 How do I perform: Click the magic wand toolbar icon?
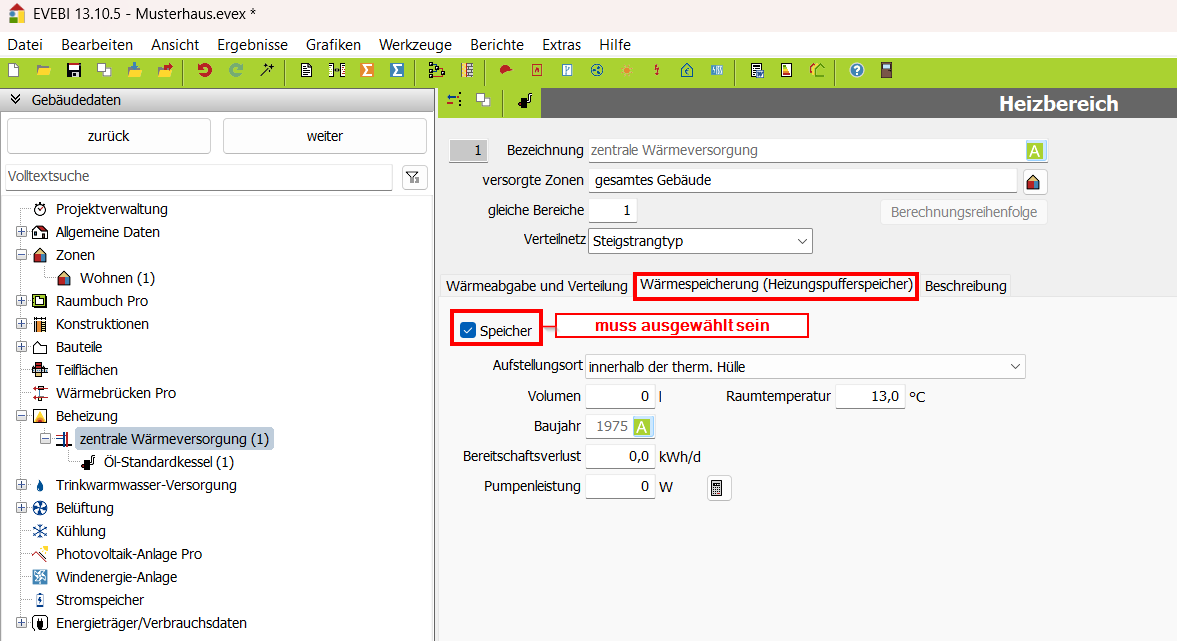[x=267, y=70]
